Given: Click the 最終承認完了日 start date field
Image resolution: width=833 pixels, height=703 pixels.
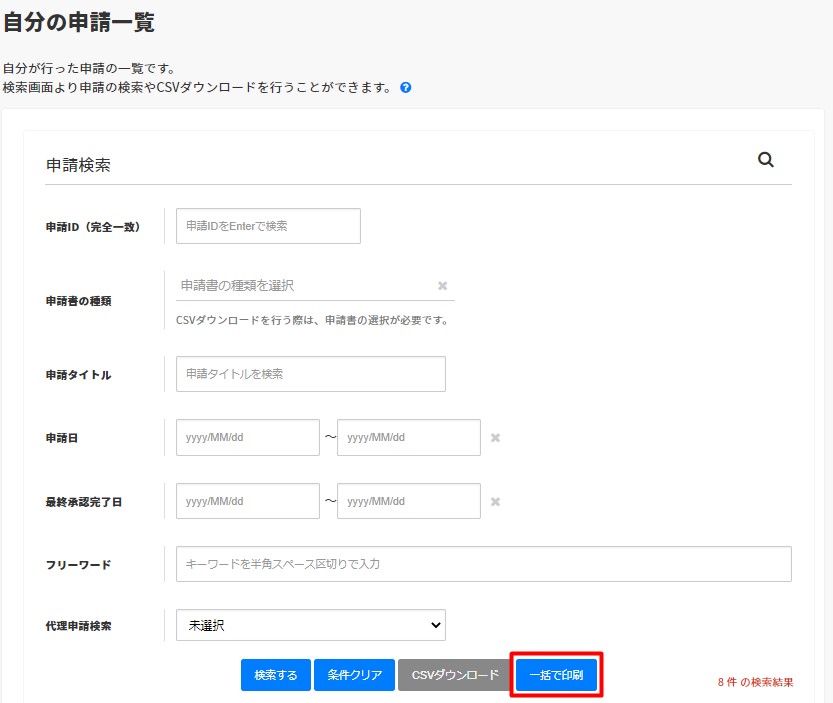Looking at the screenshot, I should [247, 502].
